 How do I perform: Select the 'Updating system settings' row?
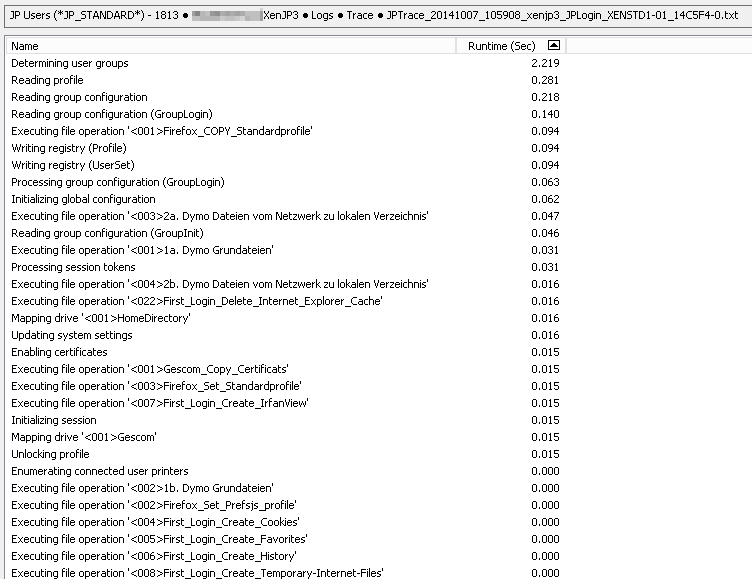[x=71, y=335]
